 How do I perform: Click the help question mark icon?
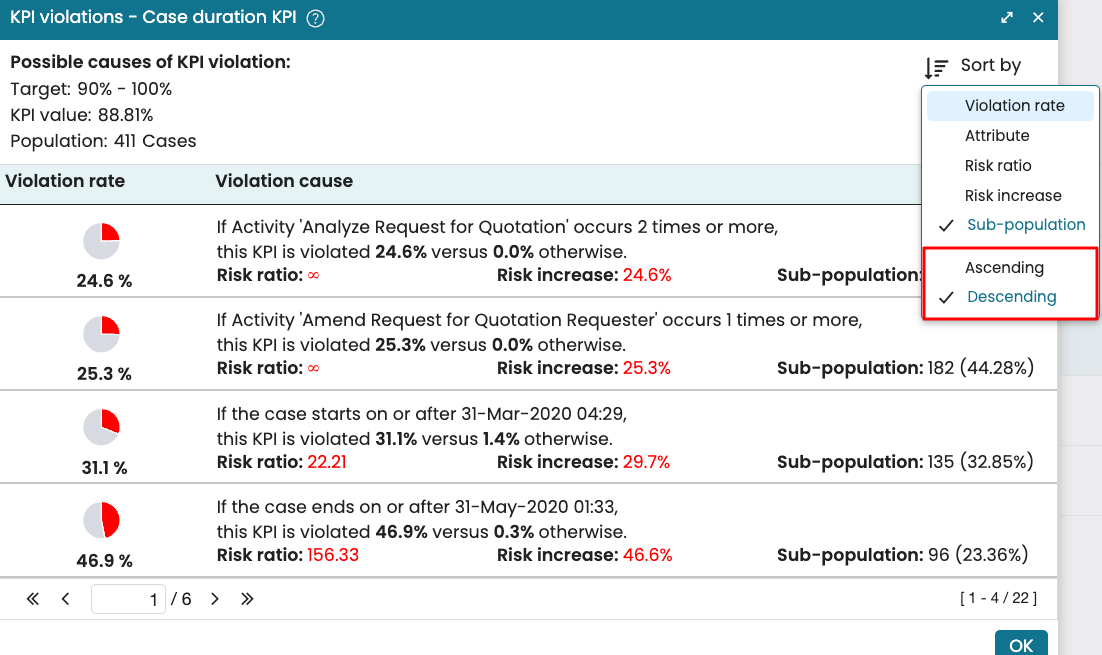coord(315,18)
